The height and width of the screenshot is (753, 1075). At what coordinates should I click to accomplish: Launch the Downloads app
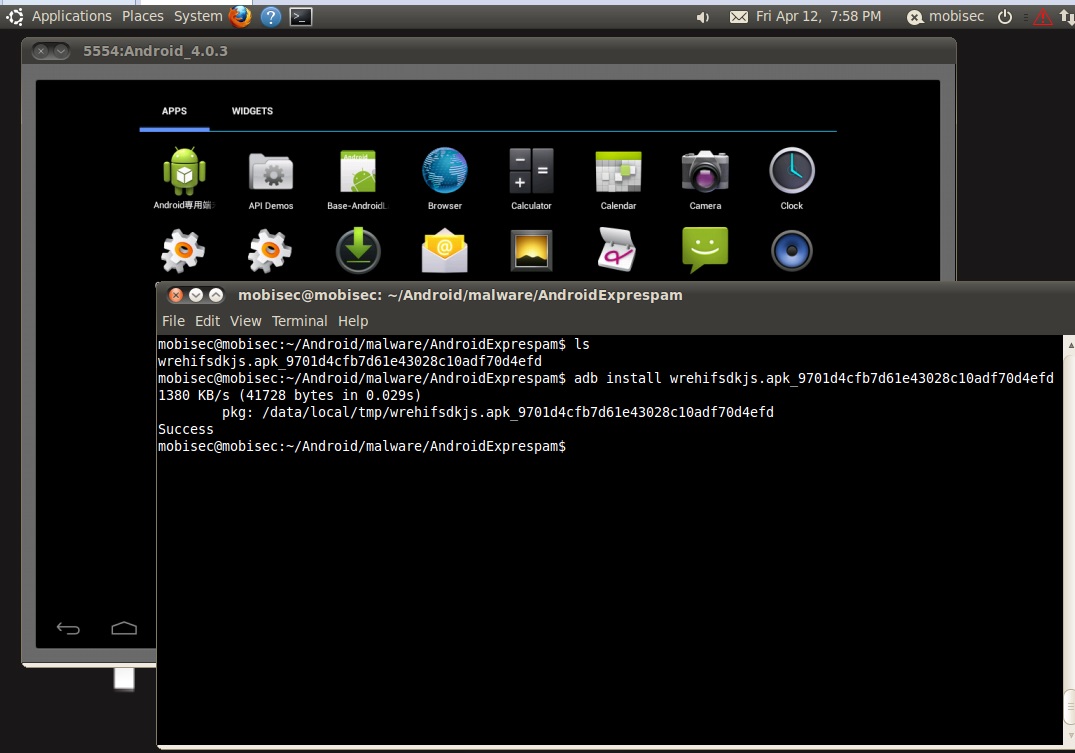coord(357,250)
